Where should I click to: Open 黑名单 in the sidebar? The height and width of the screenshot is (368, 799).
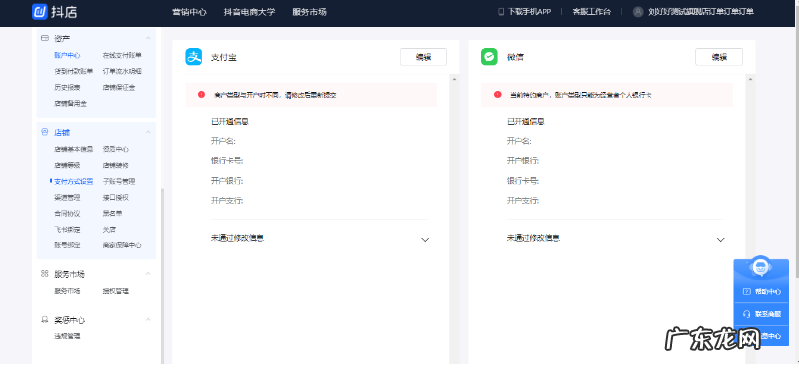pyautogui.click(x=113, y=213)
